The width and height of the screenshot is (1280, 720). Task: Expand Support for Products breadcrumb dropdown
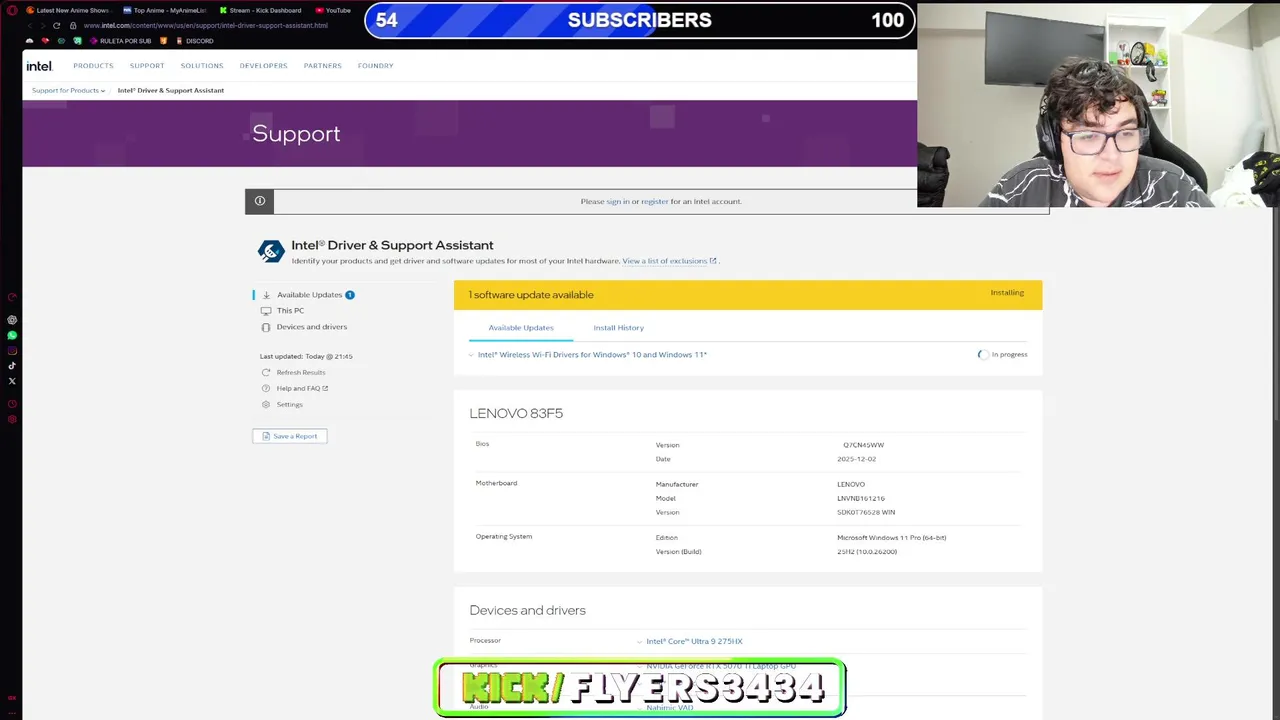point(68,90)
